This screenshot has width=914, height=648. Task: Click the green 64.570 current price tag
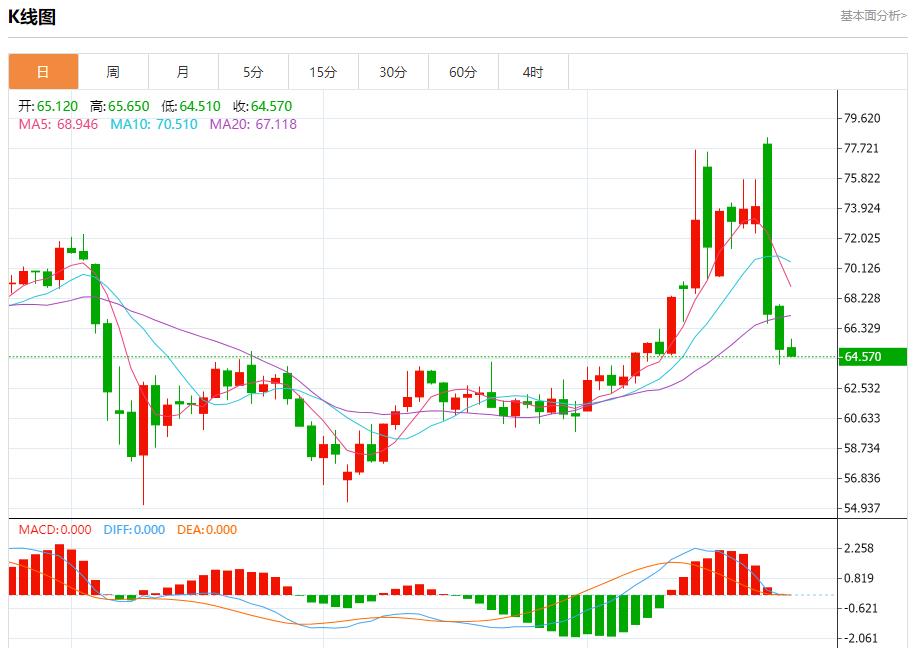pos(872,357)
